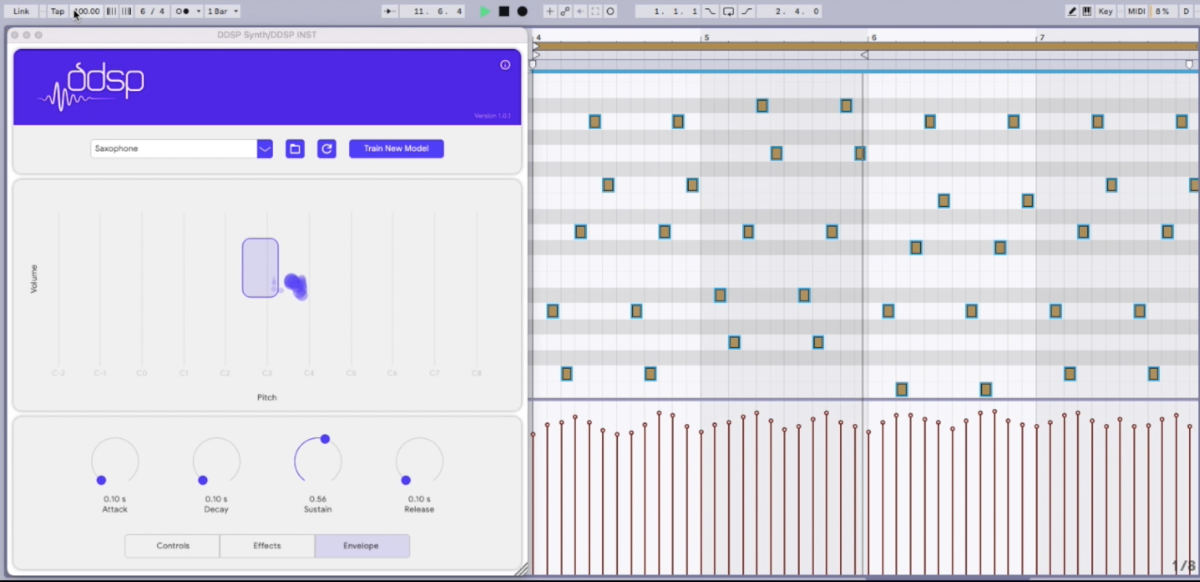The image size is (1200, 582).
Task: Click clip end marker near bar 6
Action: pos(864,55)
